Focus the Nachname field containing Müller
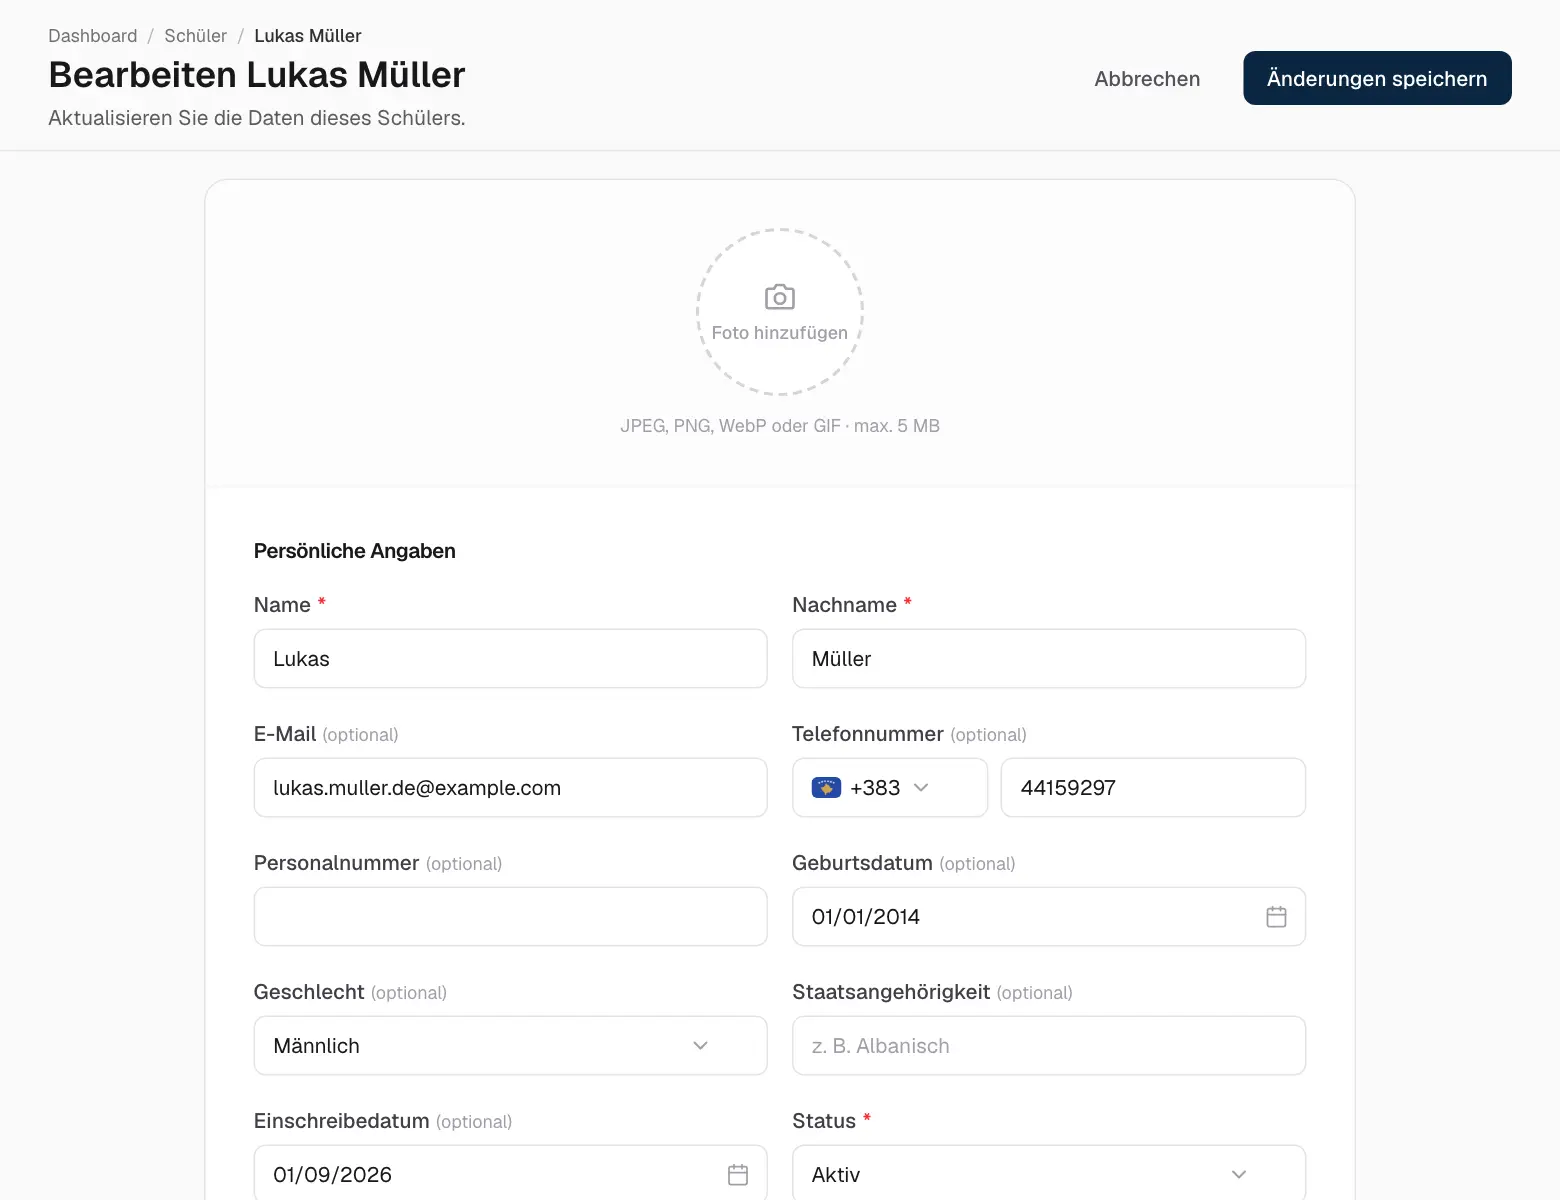The width and height of the screenshot is (1560, 1200). click(x=1049, y=659)
